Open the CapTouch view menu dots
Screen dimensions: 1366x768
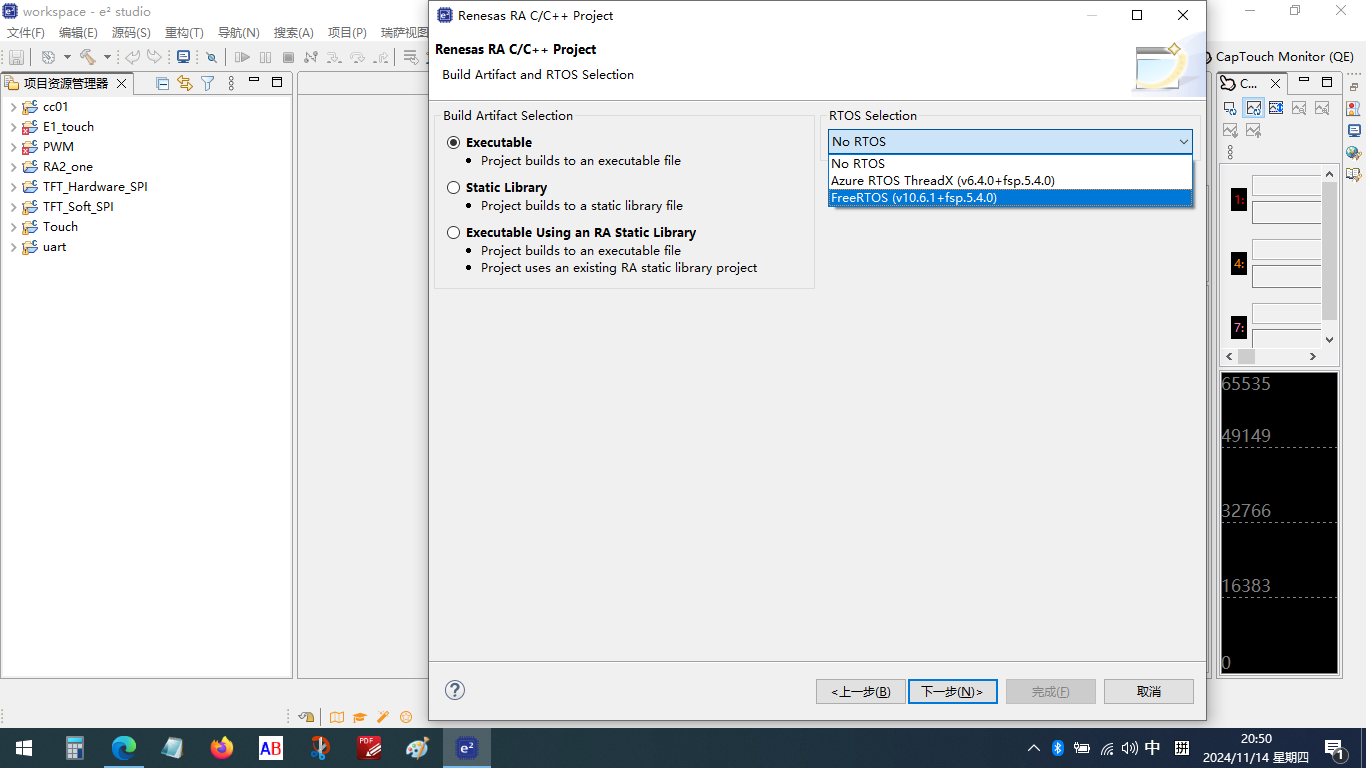pyautogui.click(x=1230, y=152)
